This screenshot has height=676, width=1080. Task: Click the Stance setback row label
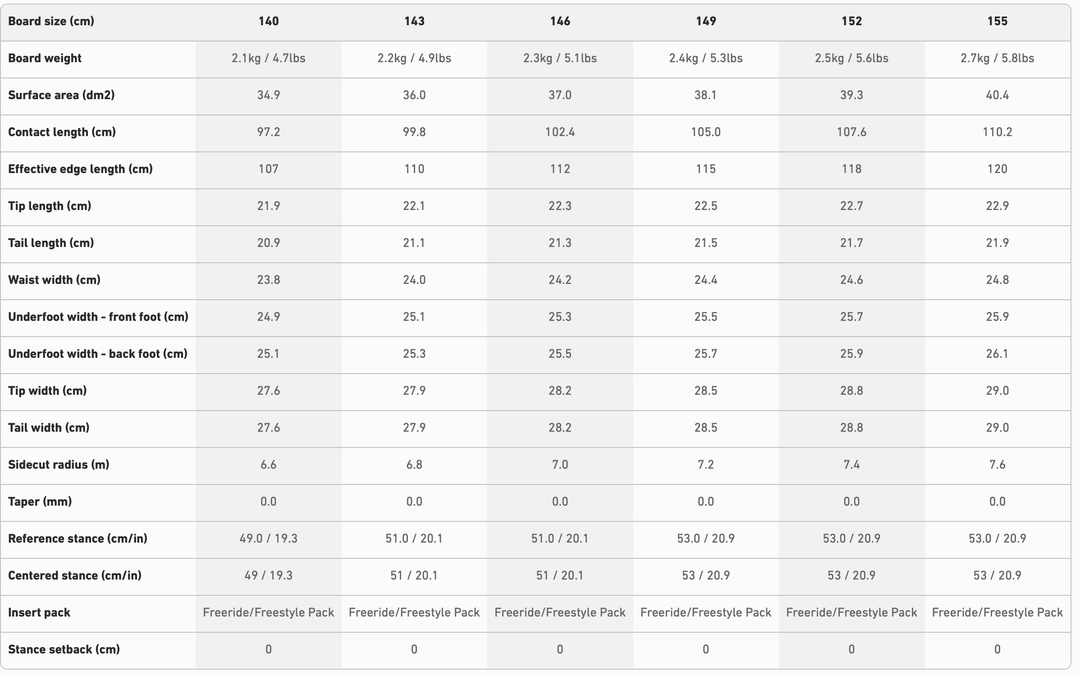(x=64, y=650)
